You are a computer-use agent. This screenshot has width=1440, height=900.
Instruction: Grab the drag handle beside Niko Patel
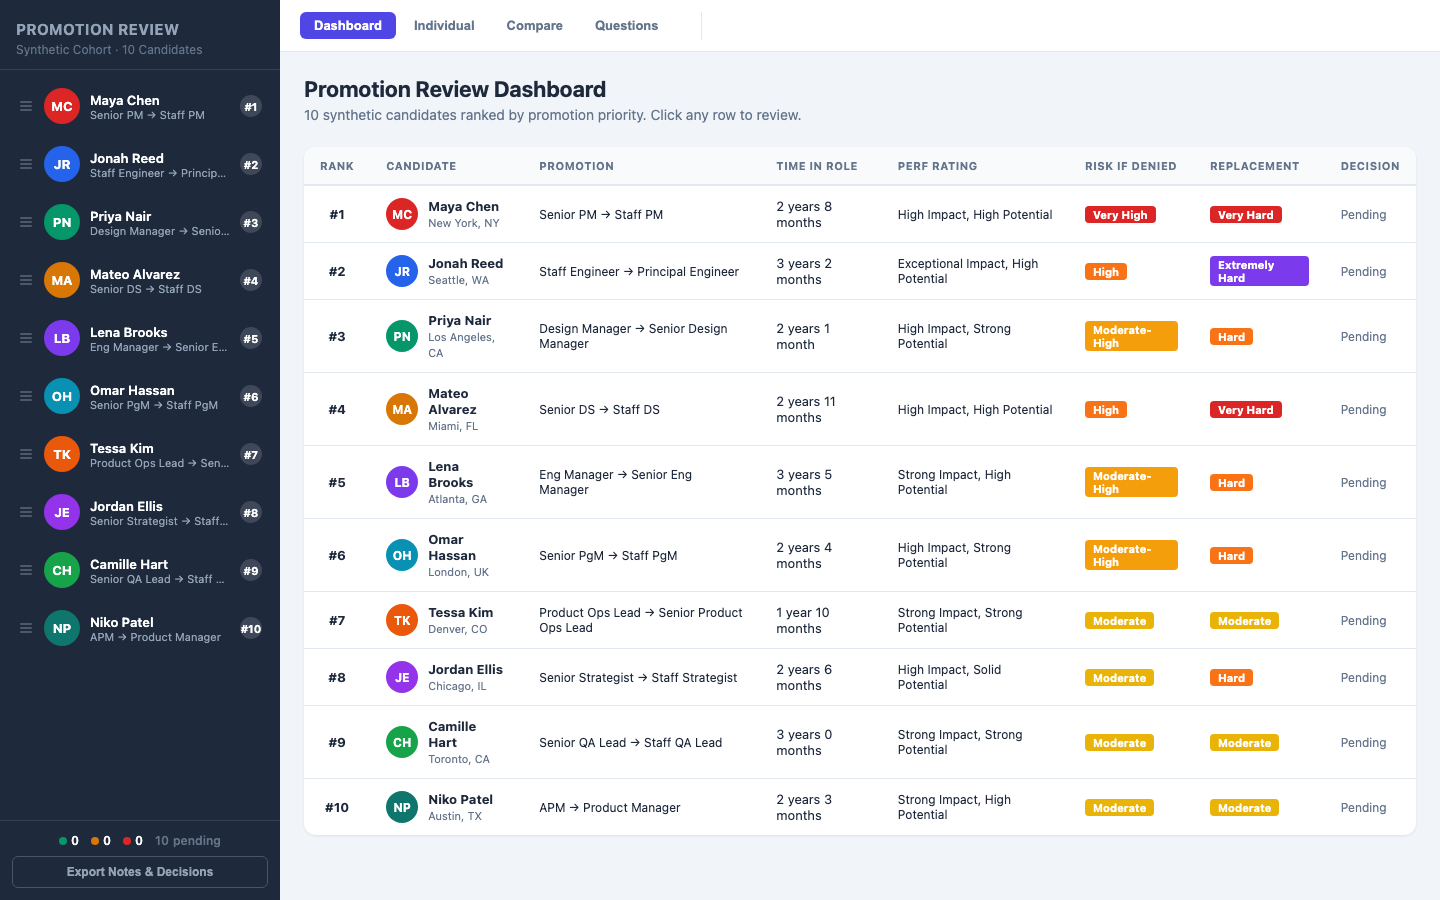(x=26, y=628)
